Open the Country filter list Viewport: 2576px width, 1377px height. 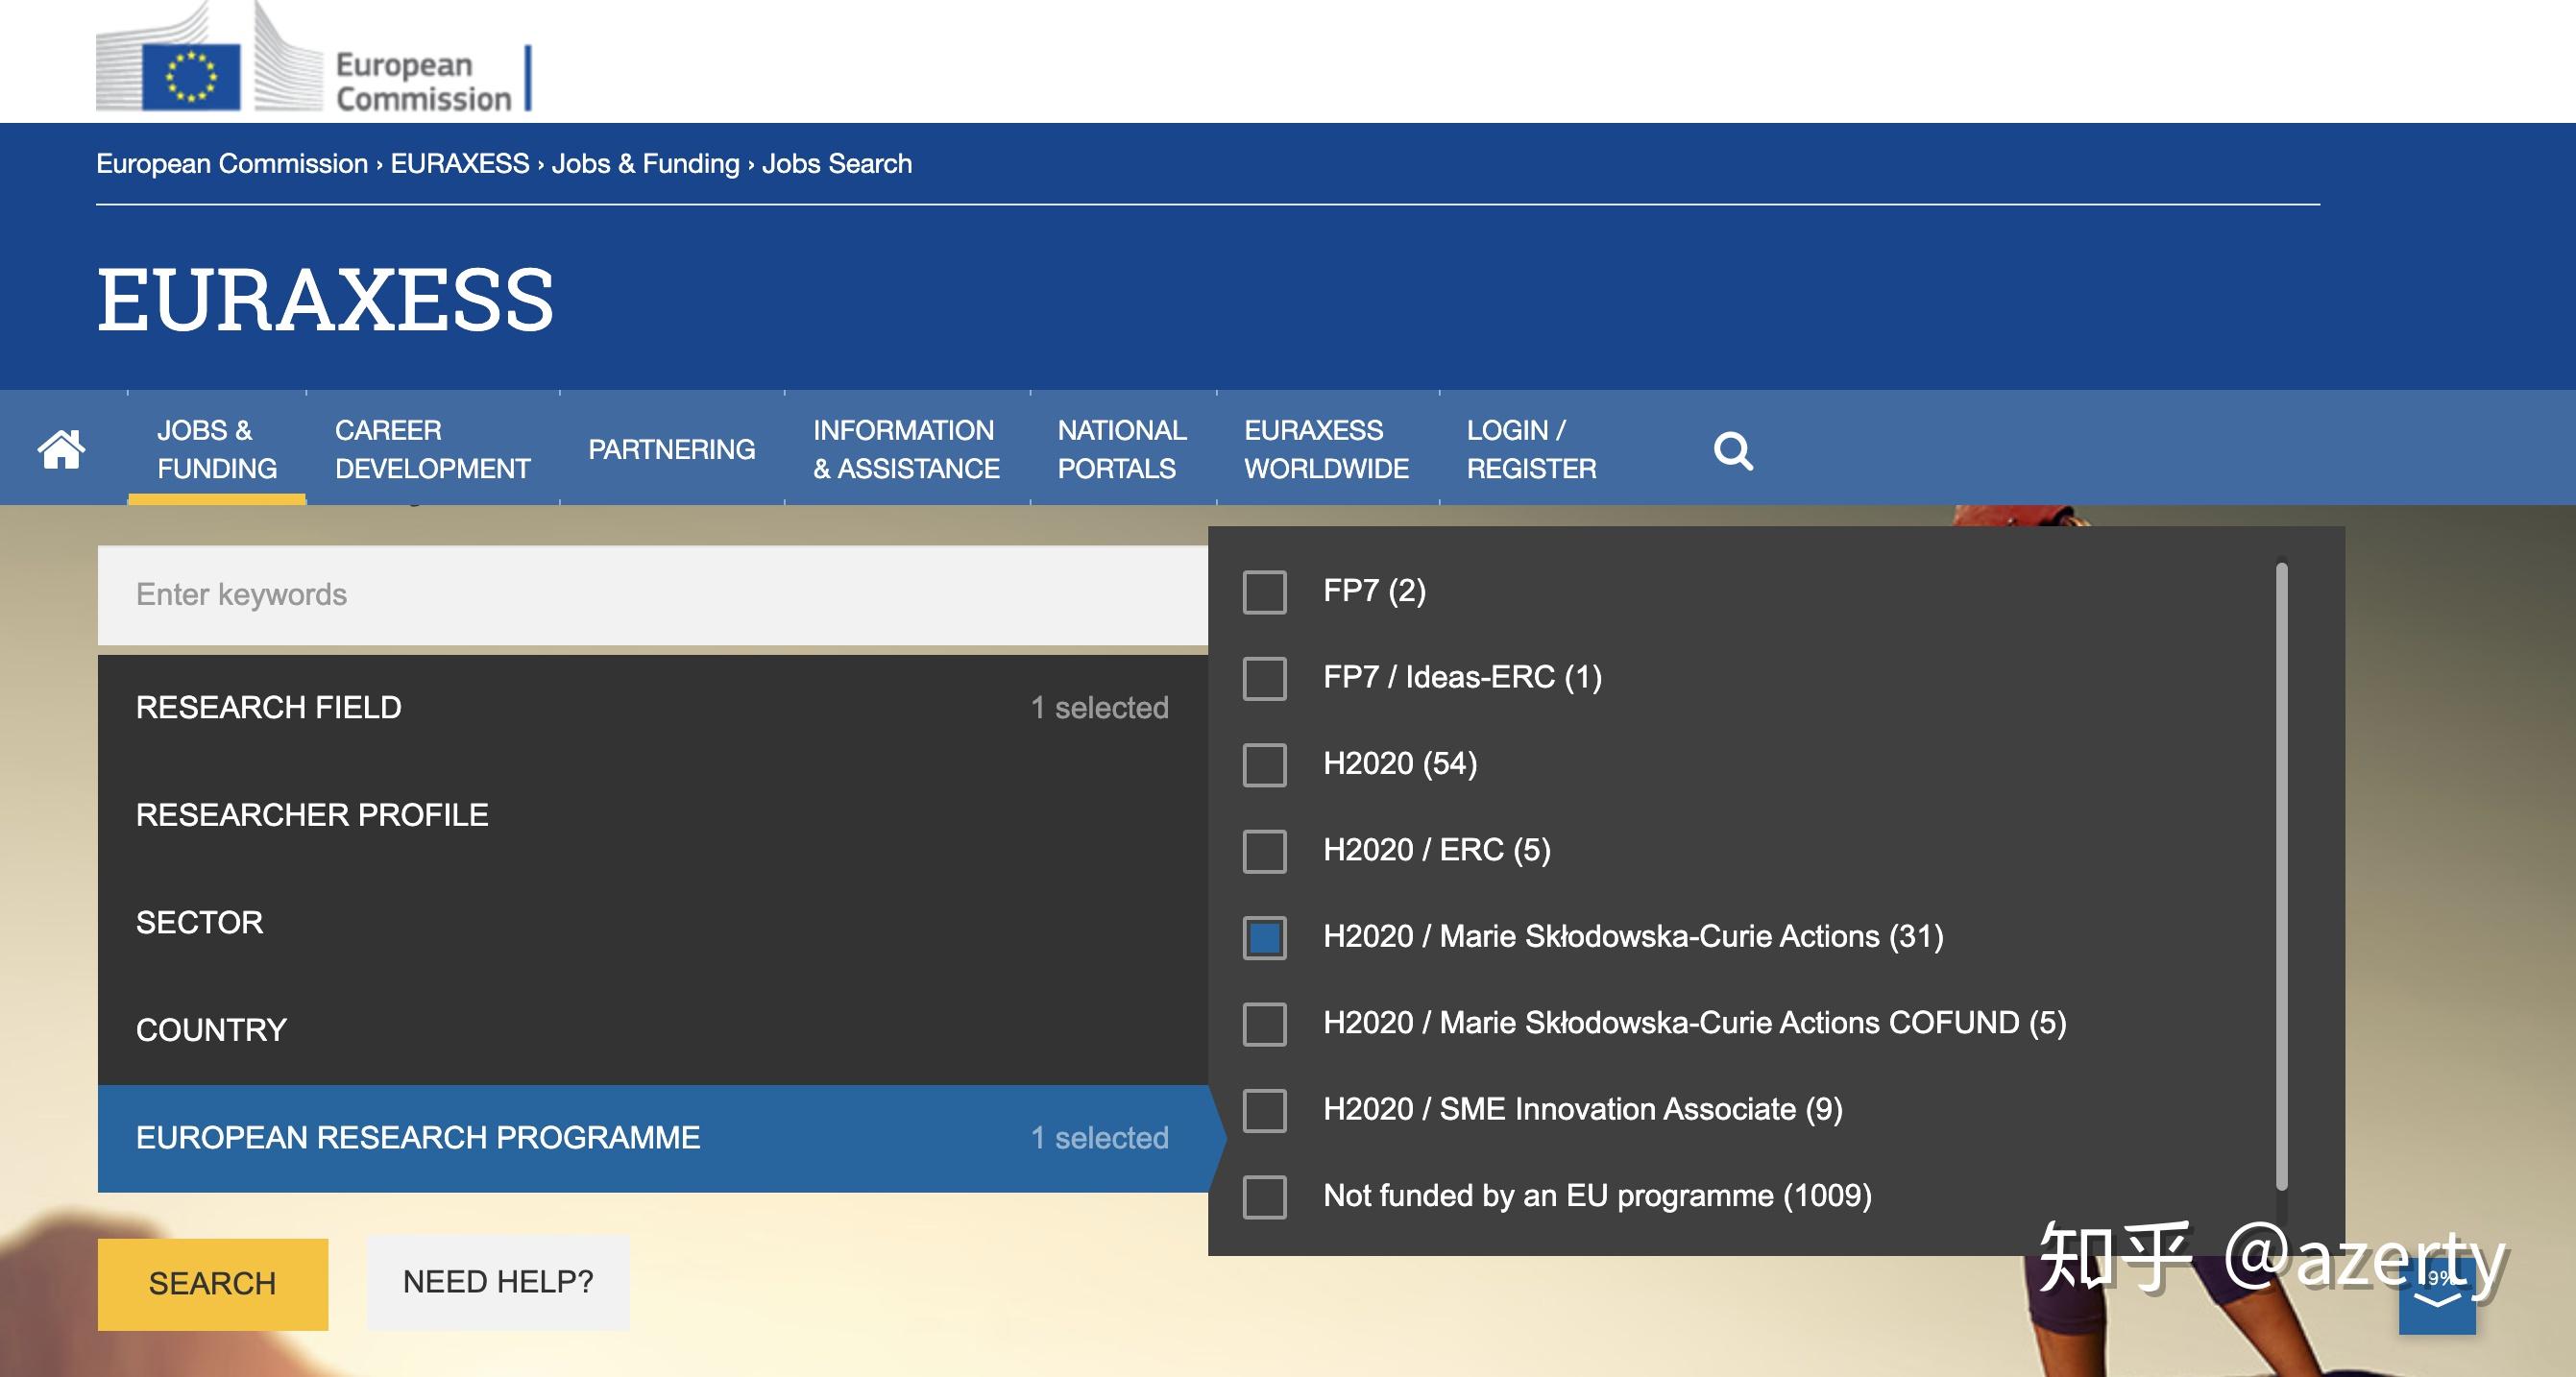pyautogui.click(x=653, y=1030)
